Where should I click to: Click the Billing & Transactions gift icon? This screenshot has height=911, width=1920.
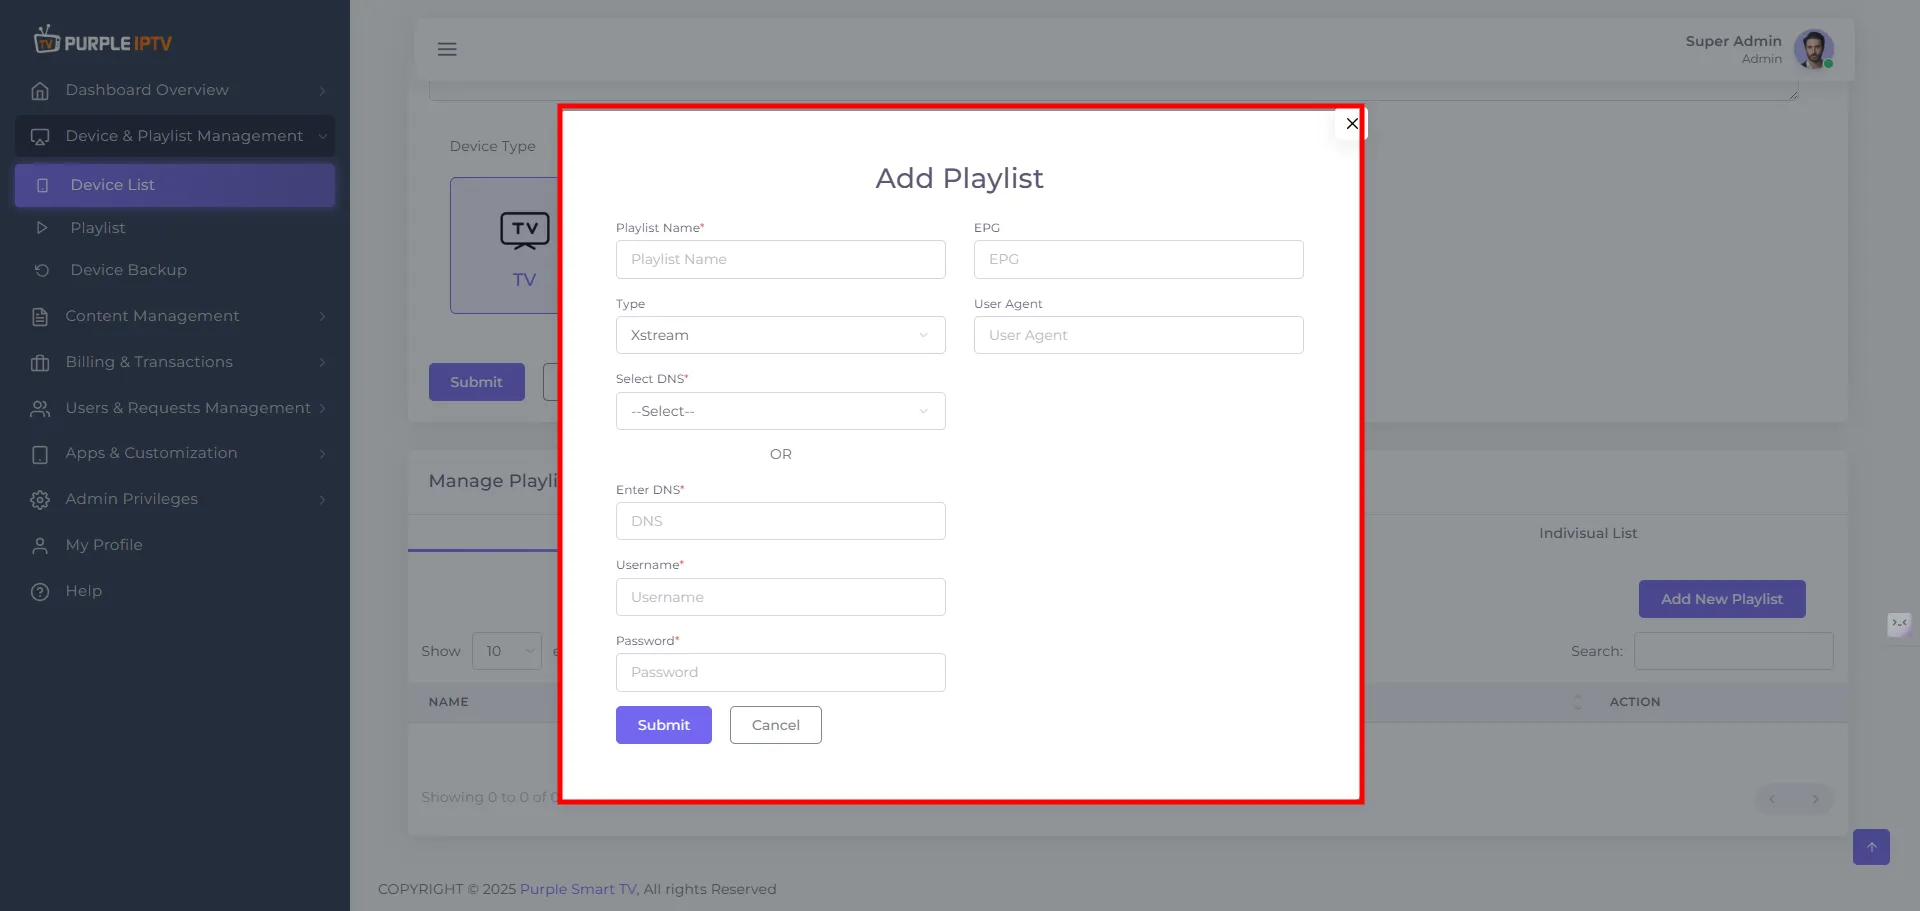[x=40, y=363]
